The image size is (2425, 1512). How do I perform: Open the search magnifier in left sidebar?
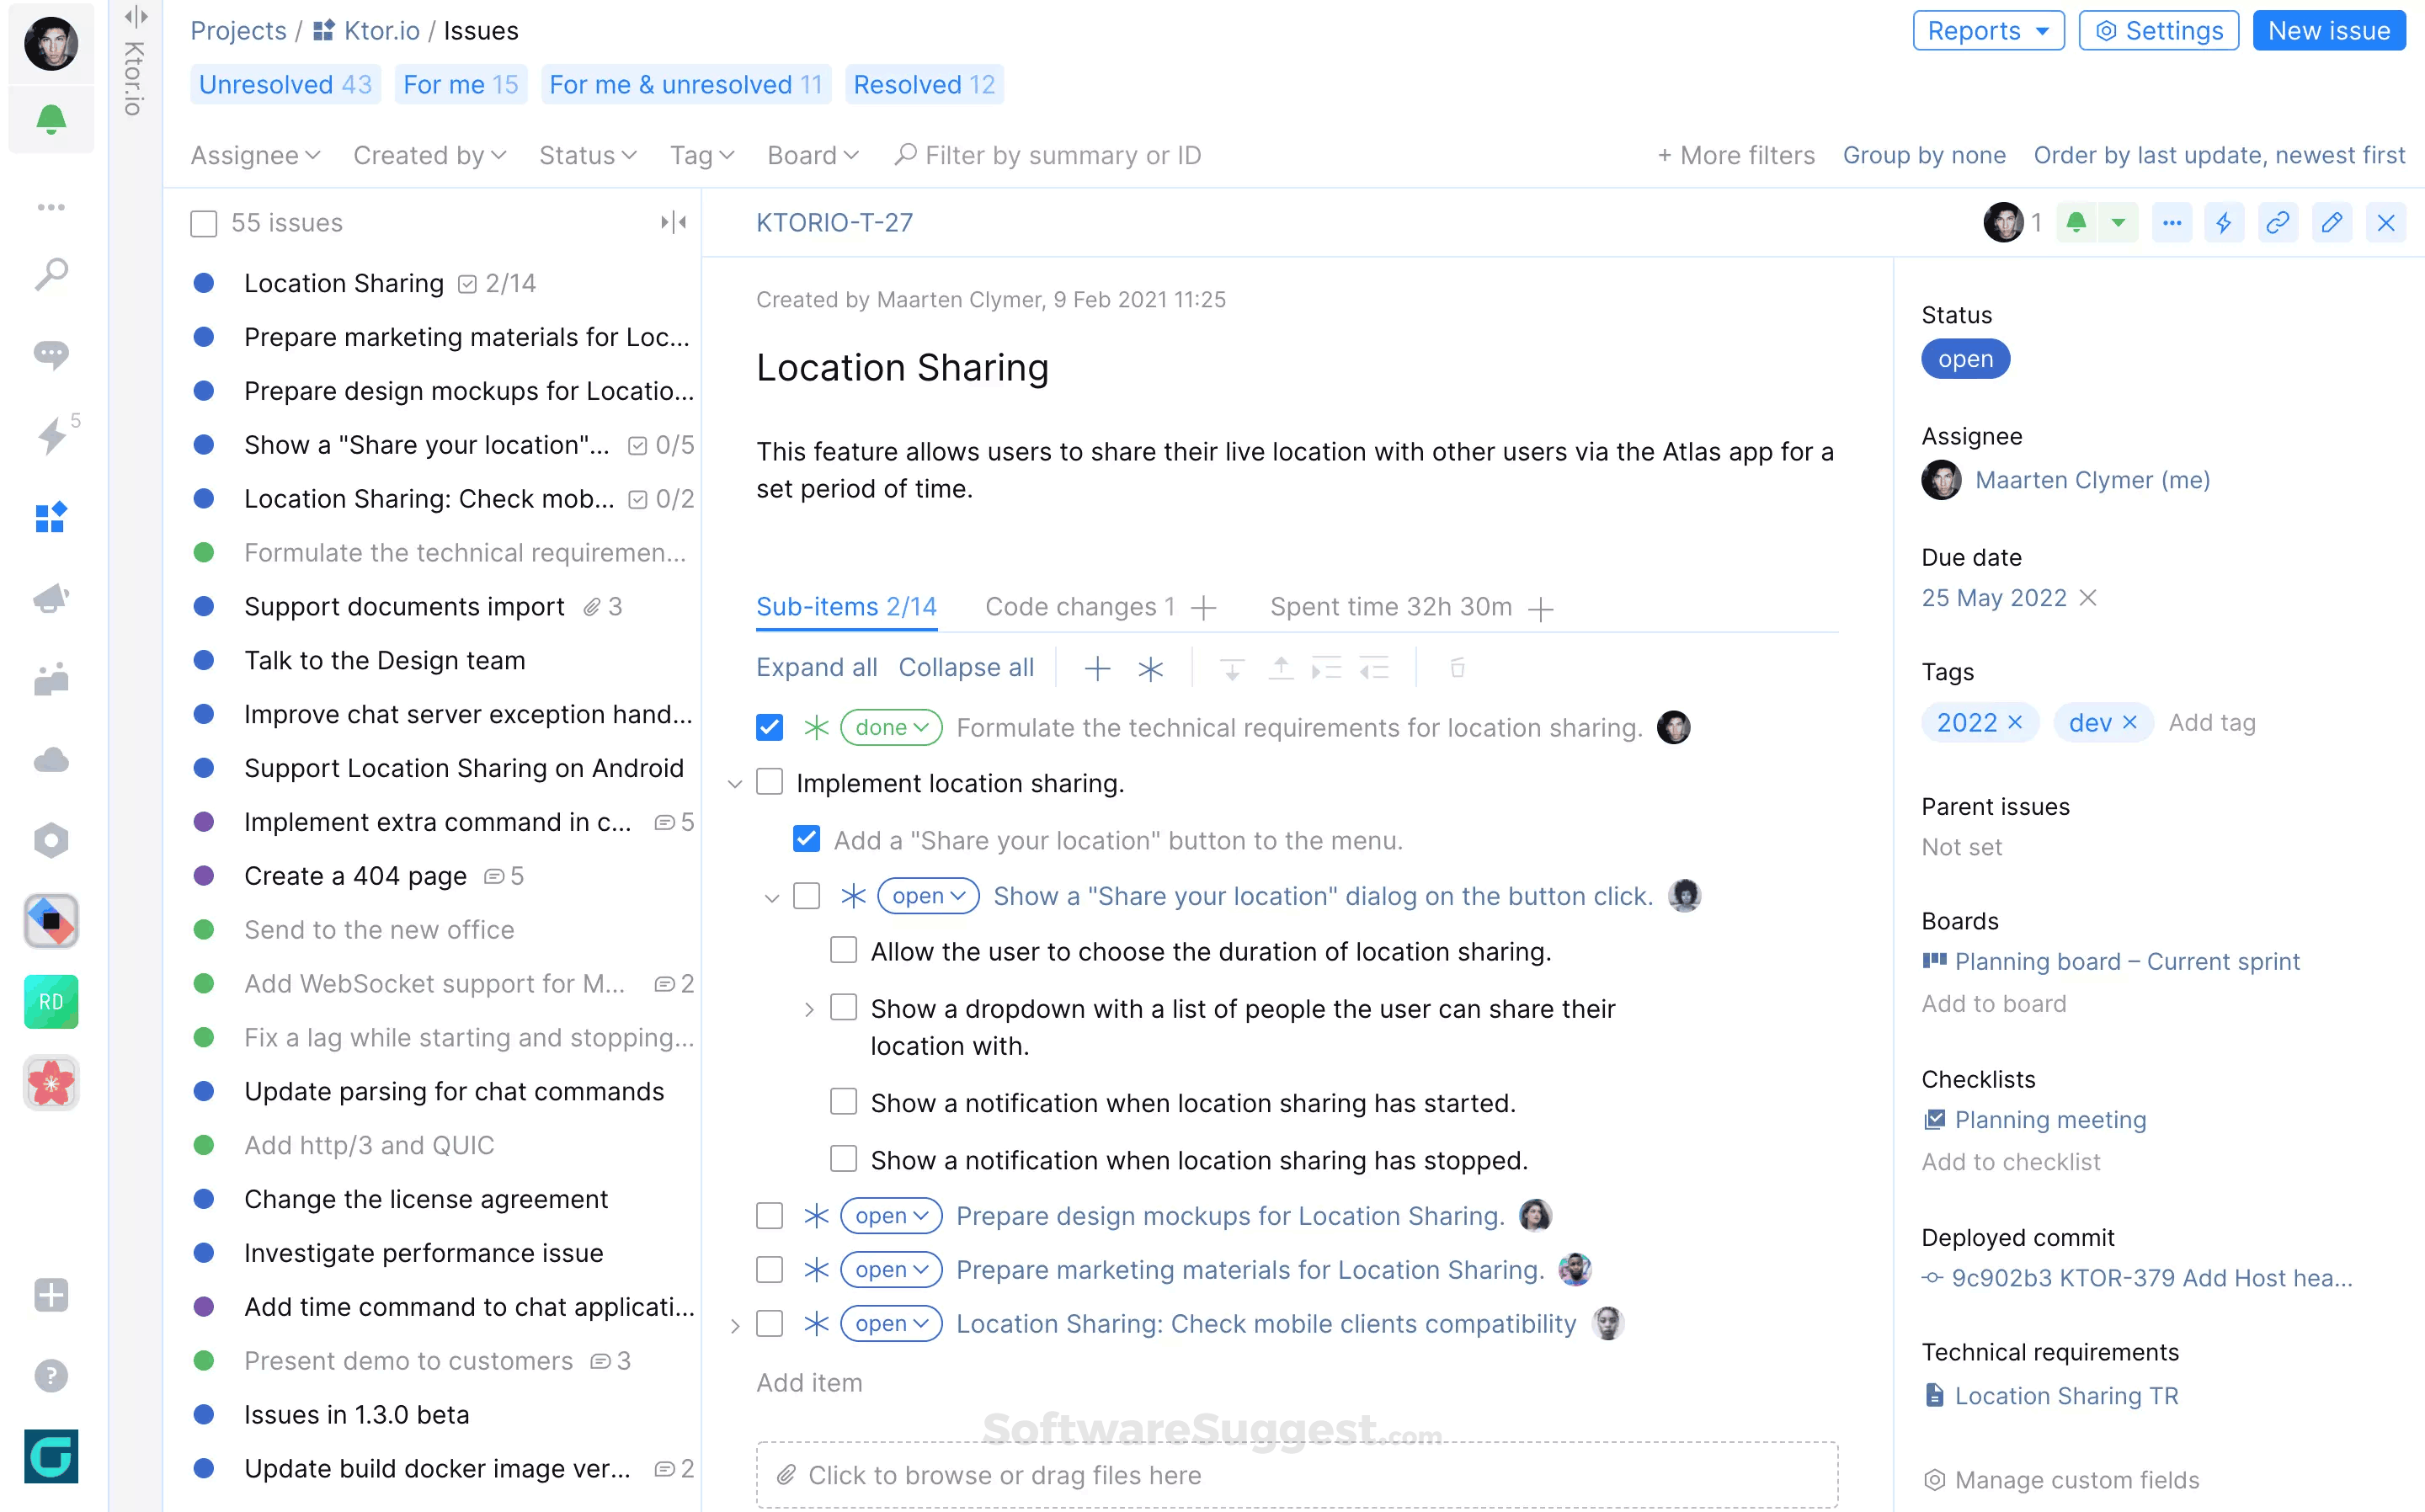51,273
